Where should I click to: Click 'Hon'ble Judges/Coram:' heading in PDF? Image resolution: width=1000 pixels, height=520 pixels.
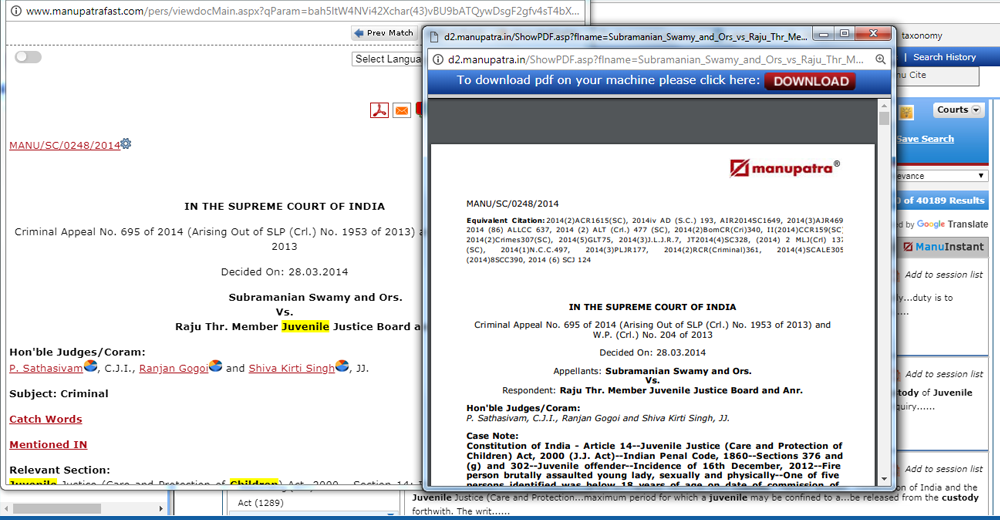(x=523, y=408)
